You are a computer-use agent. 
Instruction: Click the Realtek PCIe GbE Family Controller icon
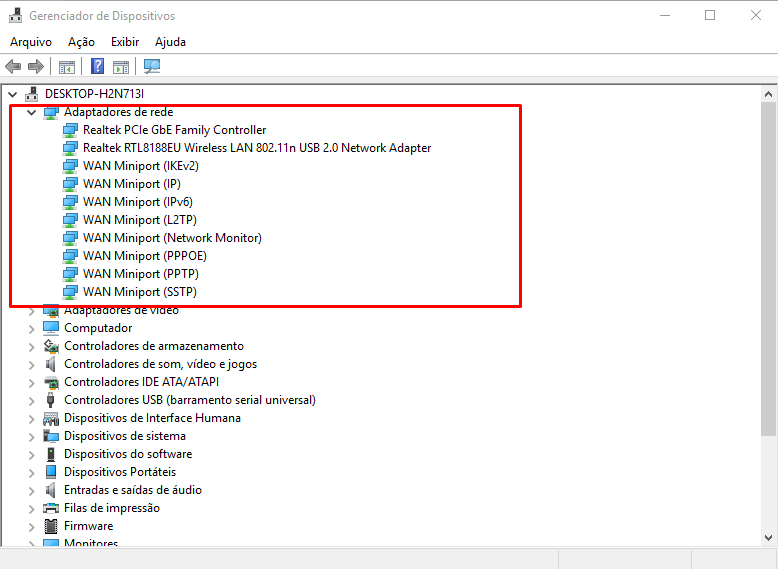[70, 130]
